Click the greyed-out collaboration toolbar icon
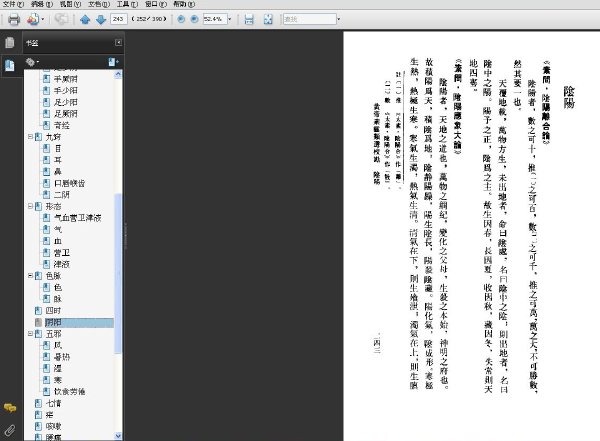 coord(61,19)
